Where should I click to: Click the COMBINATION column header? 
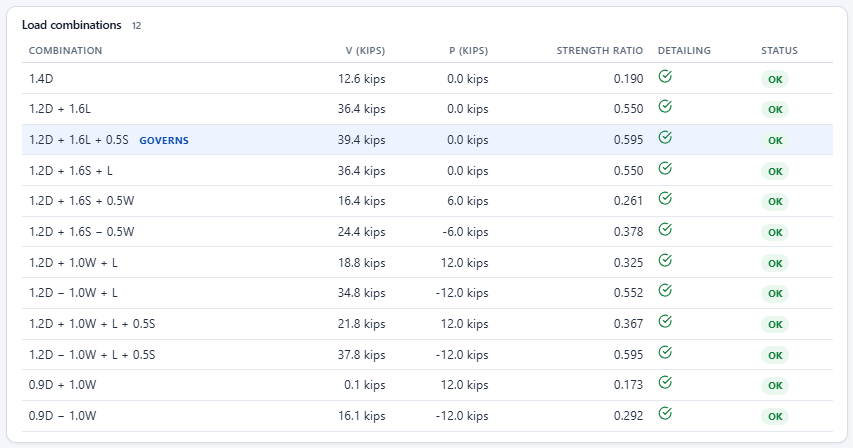(65, 51)
